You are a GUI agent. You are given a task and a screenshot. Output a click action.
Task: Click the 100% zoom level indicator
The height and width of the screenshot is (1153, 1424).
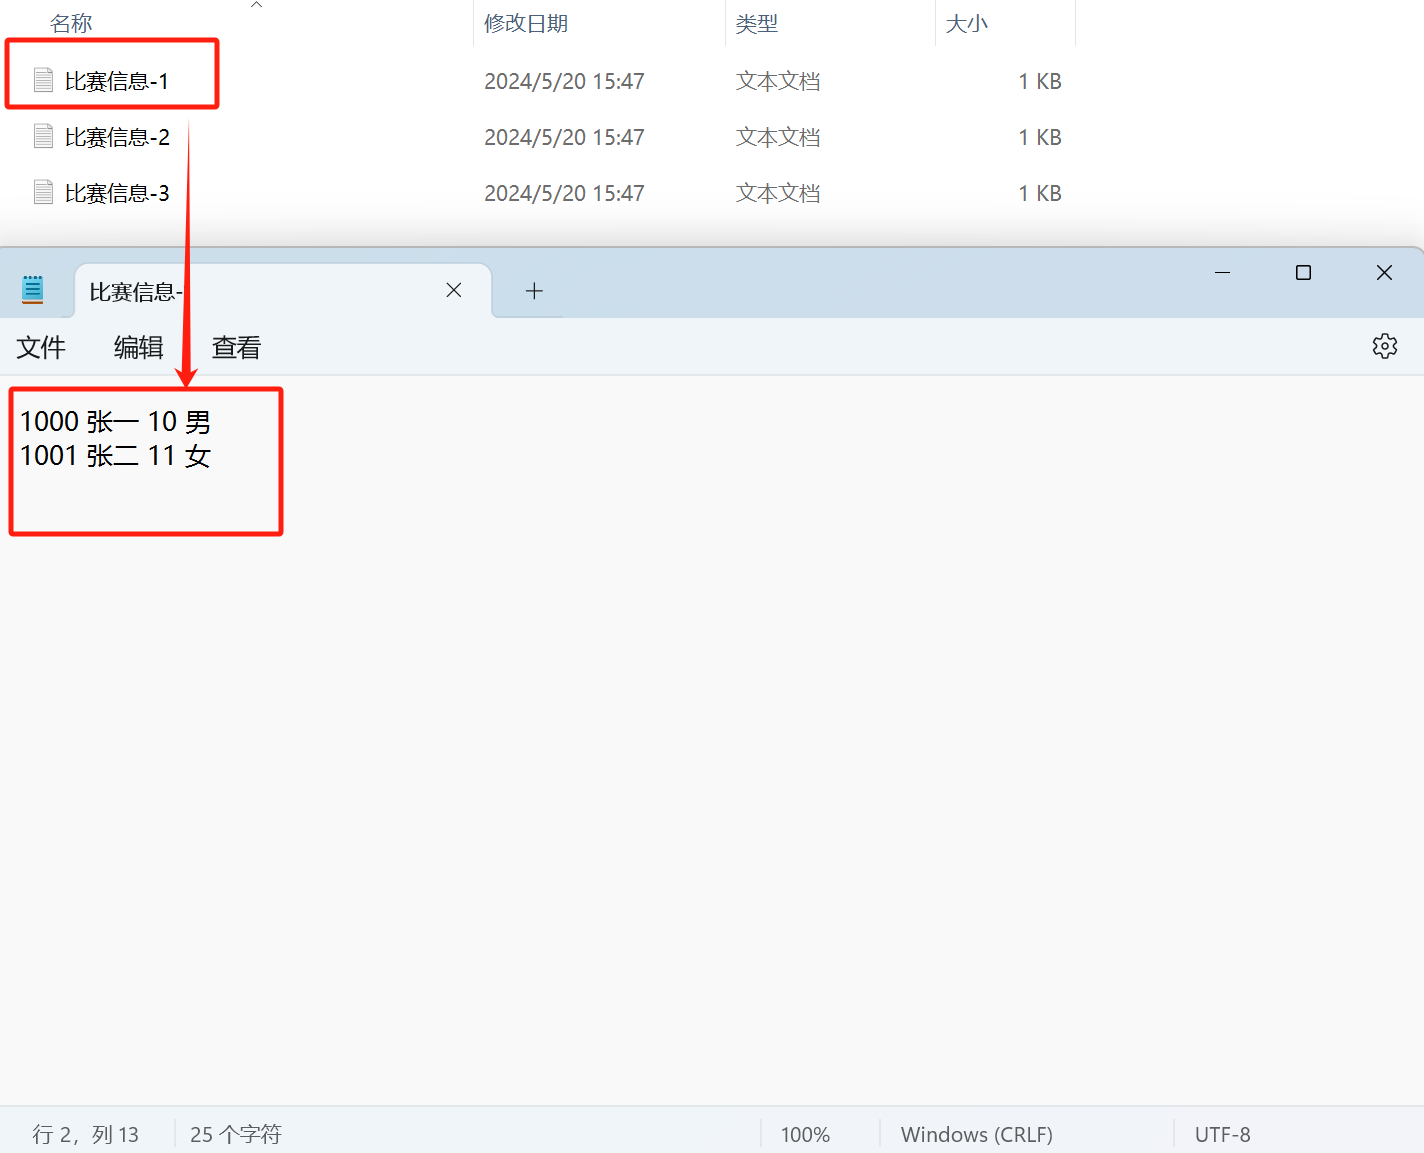[805, 1134]
